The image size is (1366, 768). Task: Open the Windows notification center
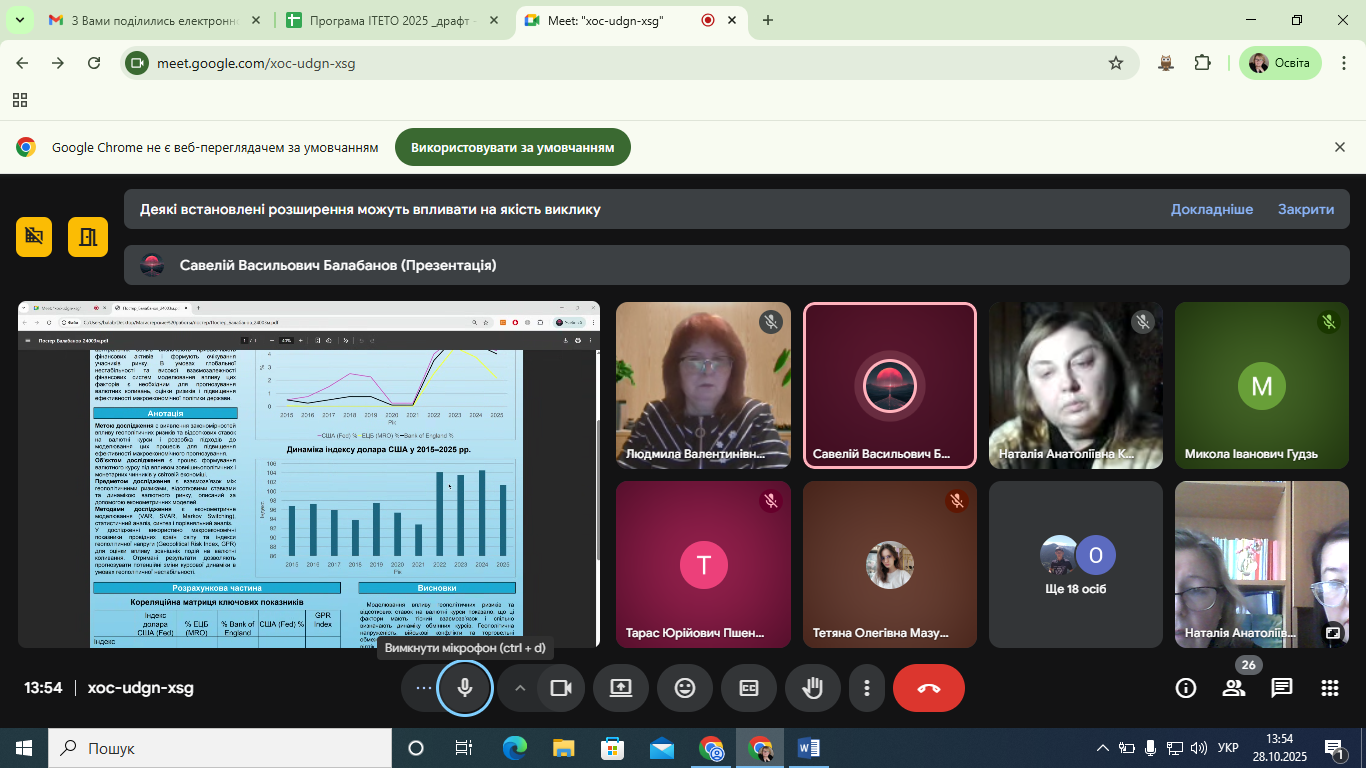(x=1333, y=748)
